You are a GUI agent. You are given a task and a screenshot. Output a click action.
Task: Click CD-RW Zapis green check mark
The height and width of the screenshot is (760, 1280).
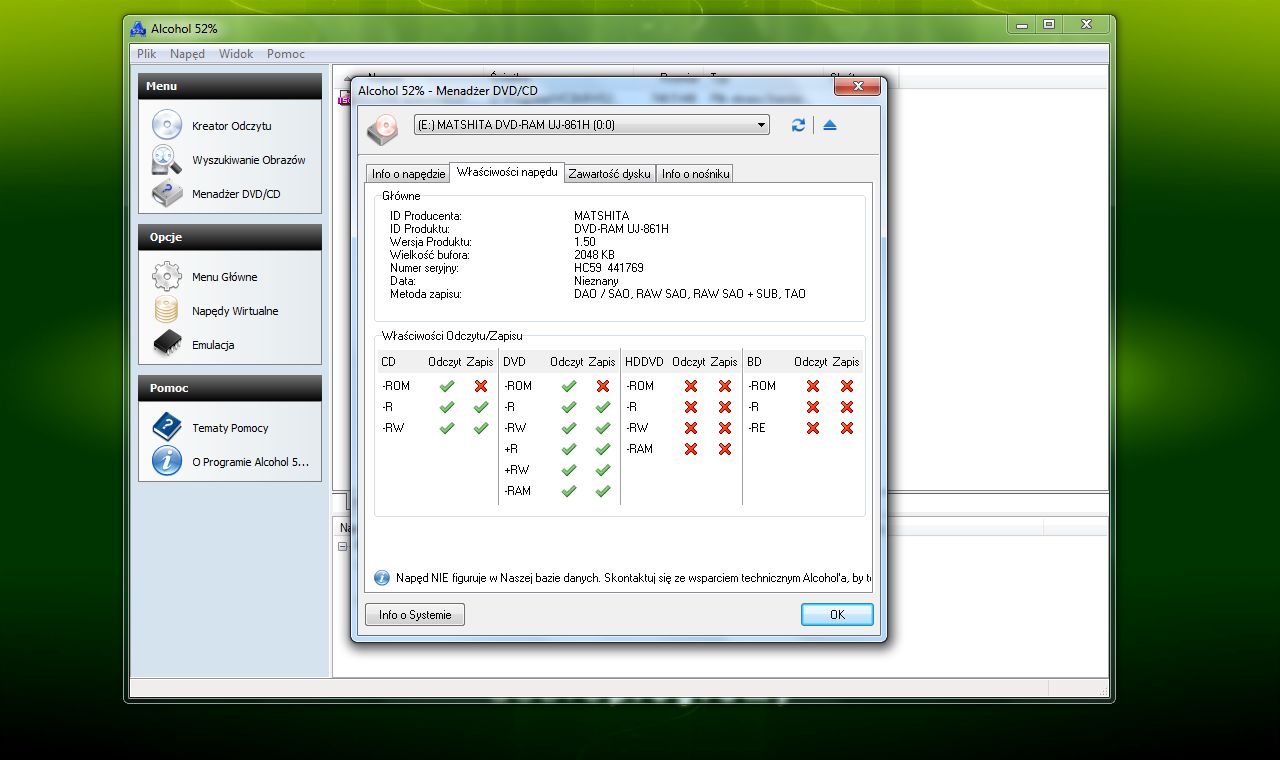coord(481,428)
